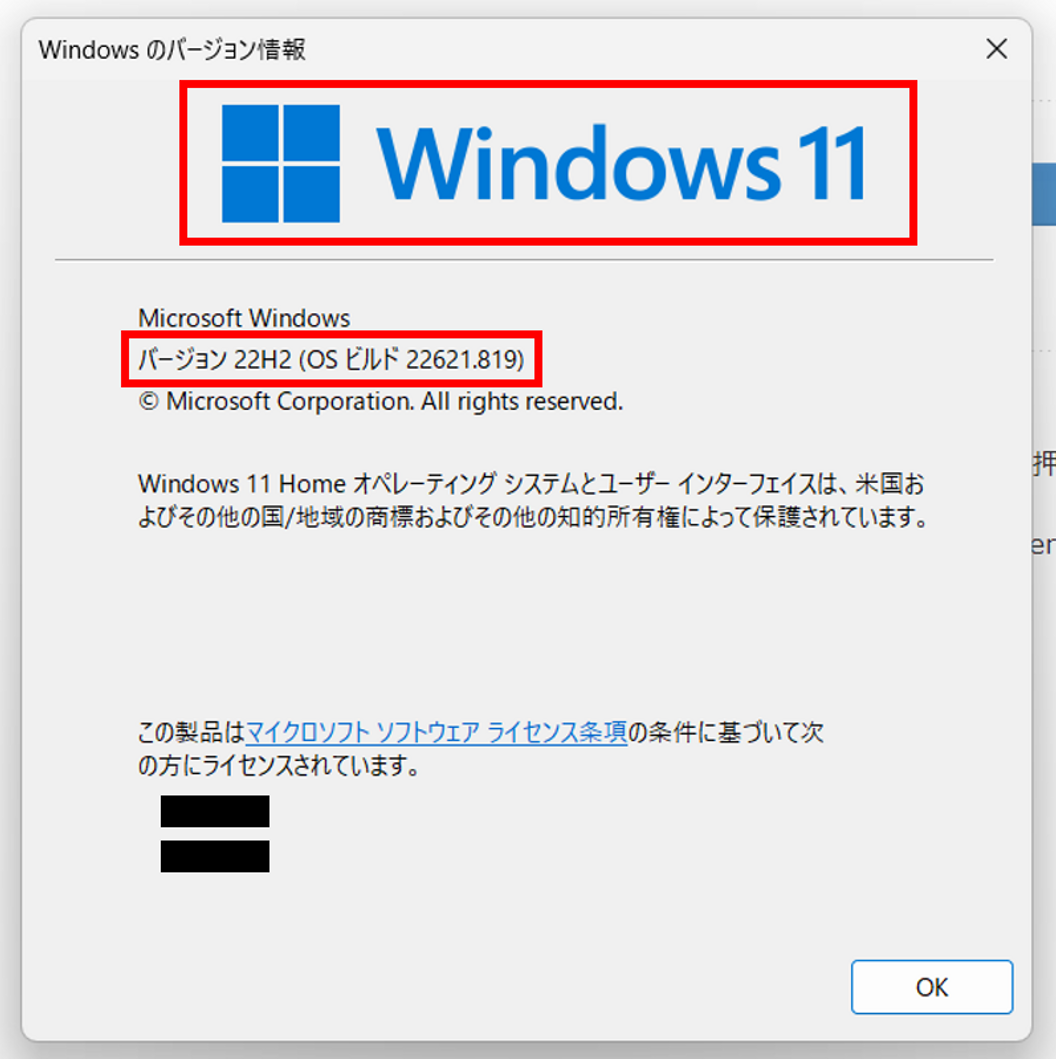Click the この製品は license sentence text
Viewport: 1056px width, 1059px height.
pyautogui.click(x=481, y=732)
